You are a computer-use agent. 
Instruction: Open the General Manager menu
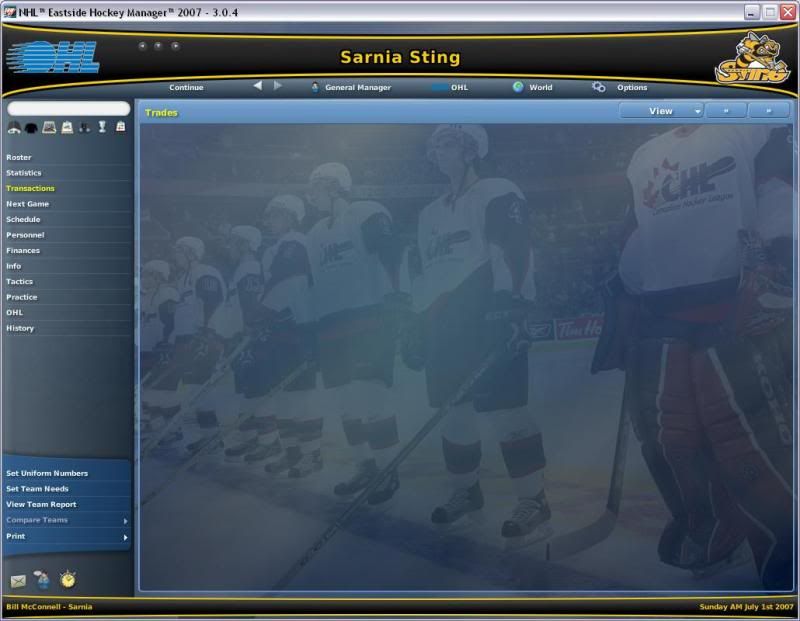[358, 87]
